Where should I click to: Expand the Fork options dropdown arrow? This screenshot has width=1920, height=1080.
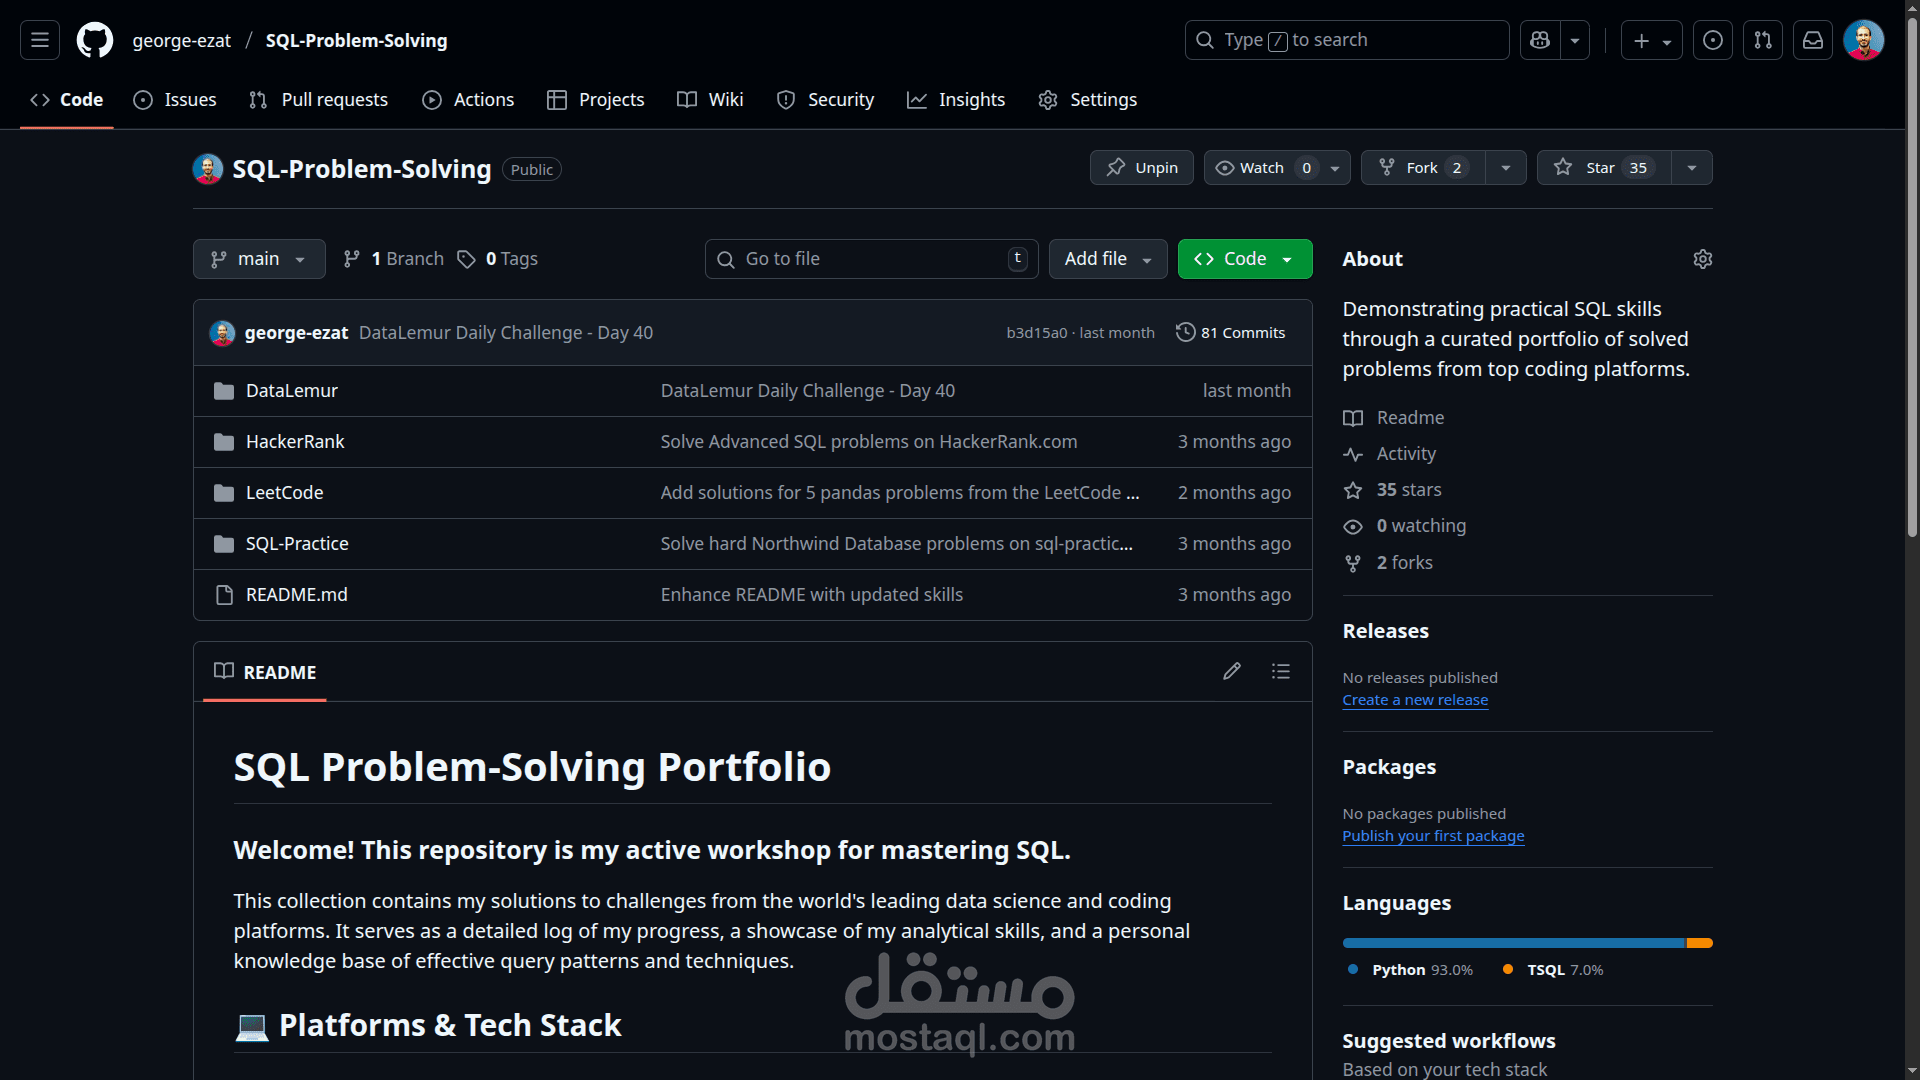click(x=1506, y=168)
